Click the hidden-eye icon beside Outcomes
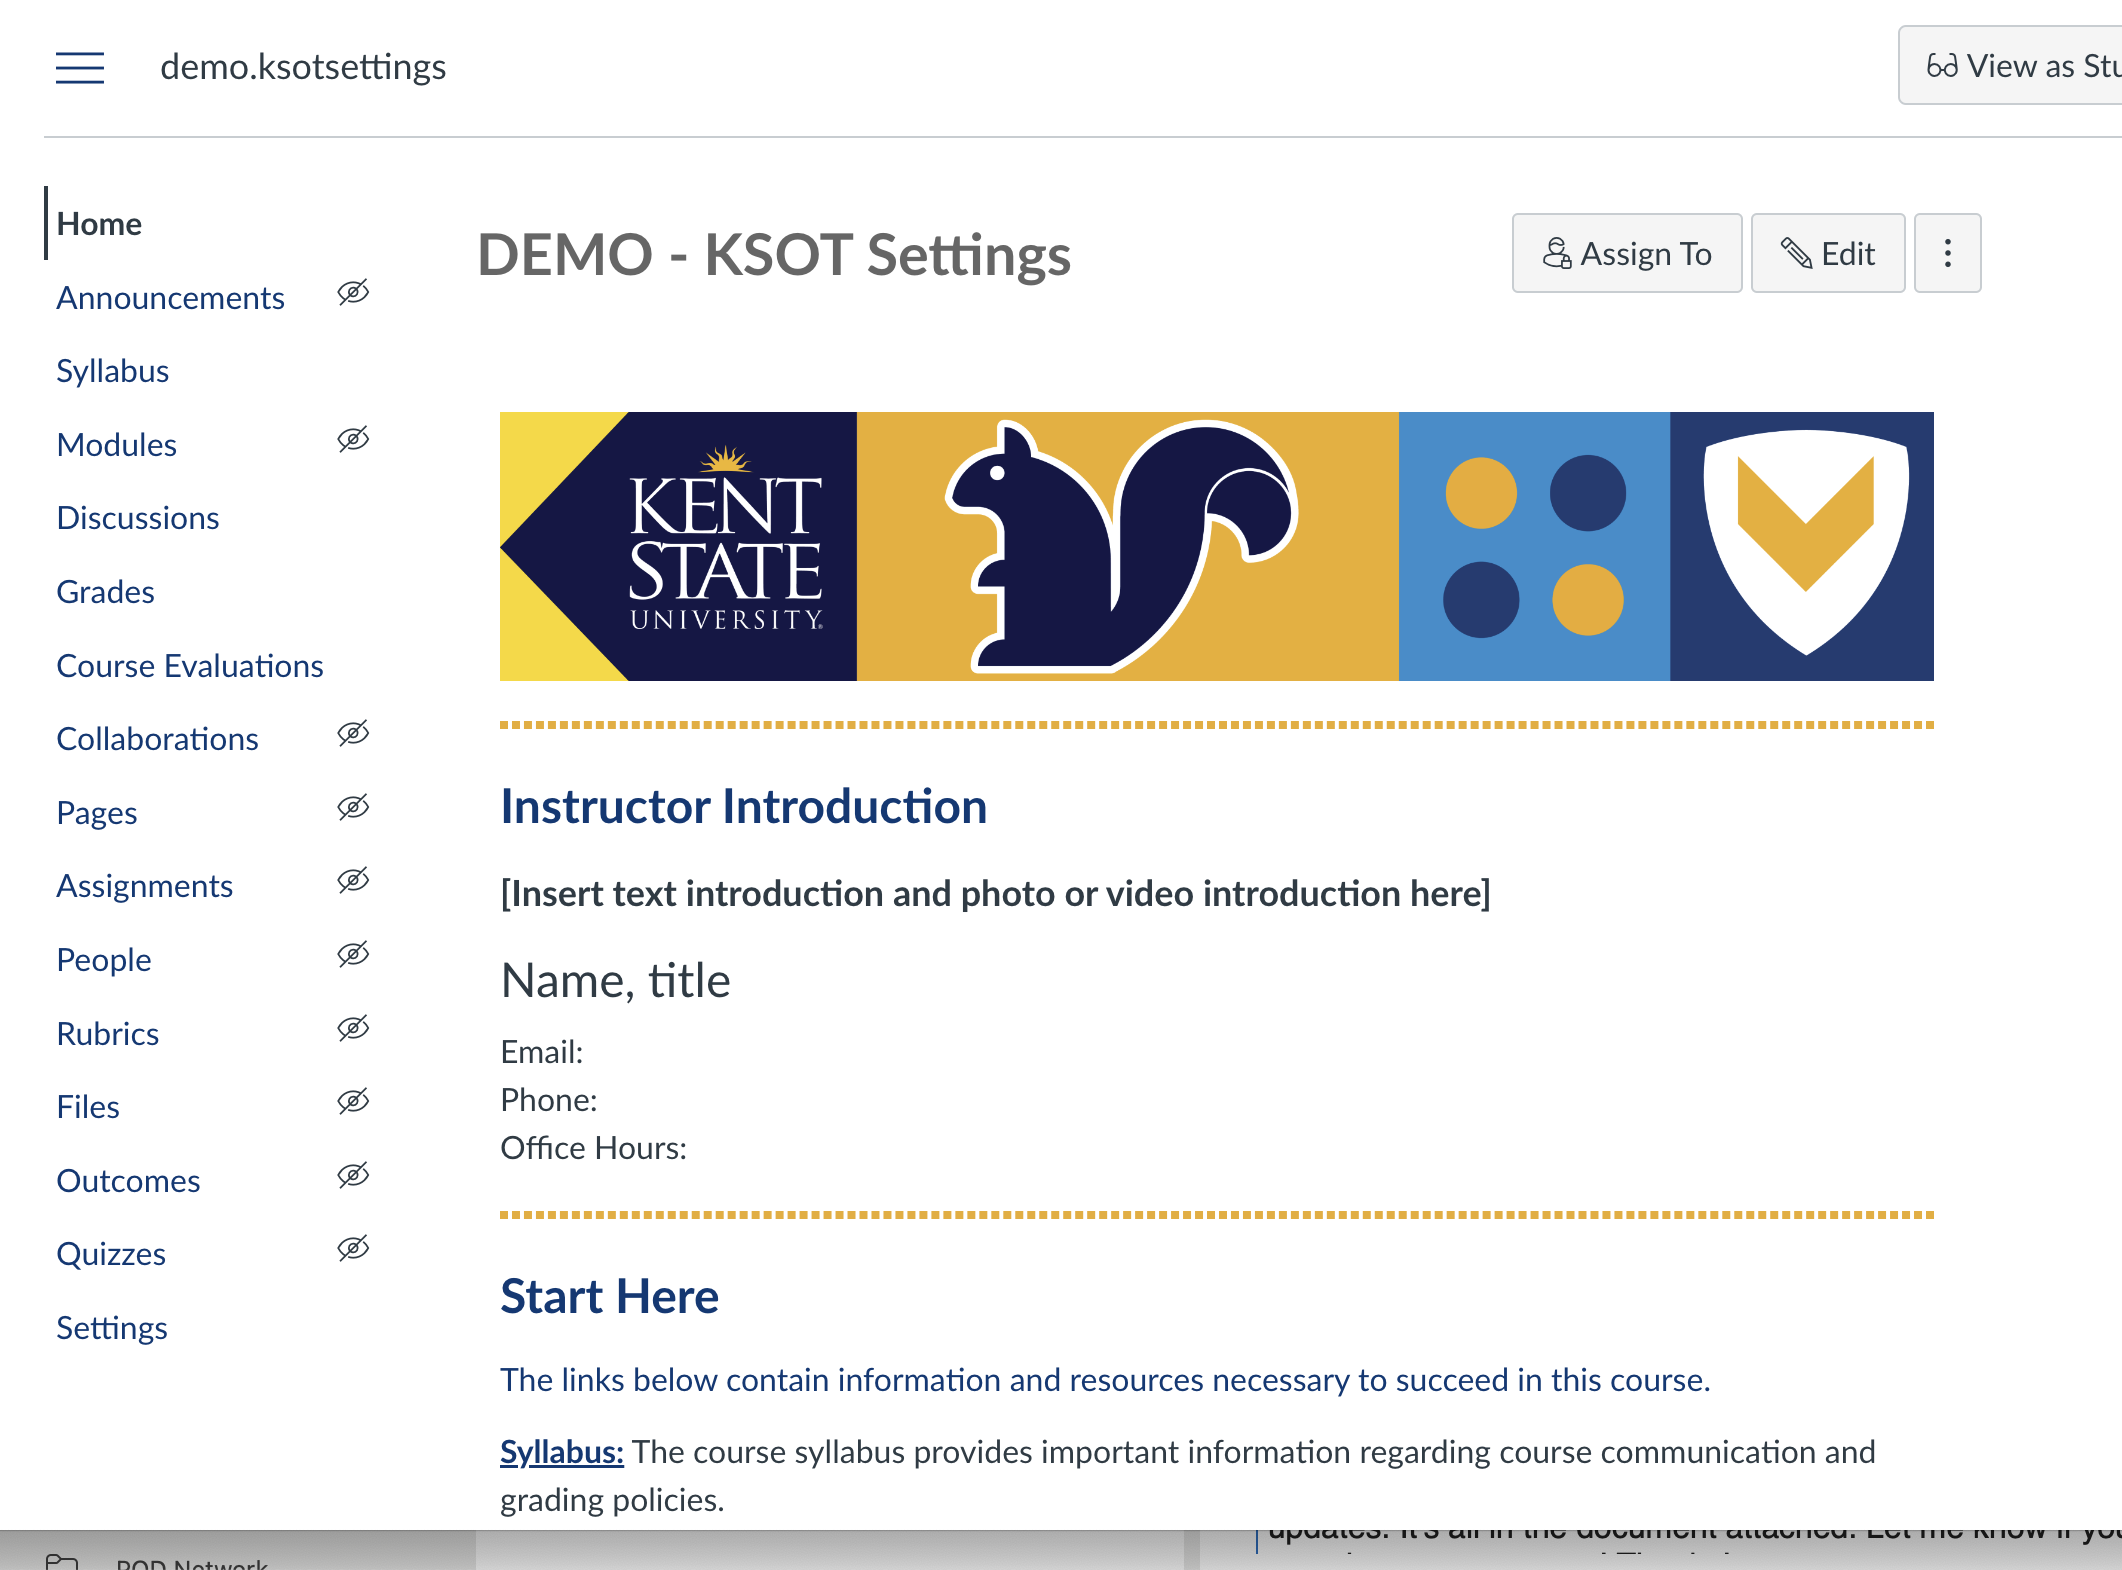Image resolution: width=2122 pixels, height=1570 pixels. 352,1175
